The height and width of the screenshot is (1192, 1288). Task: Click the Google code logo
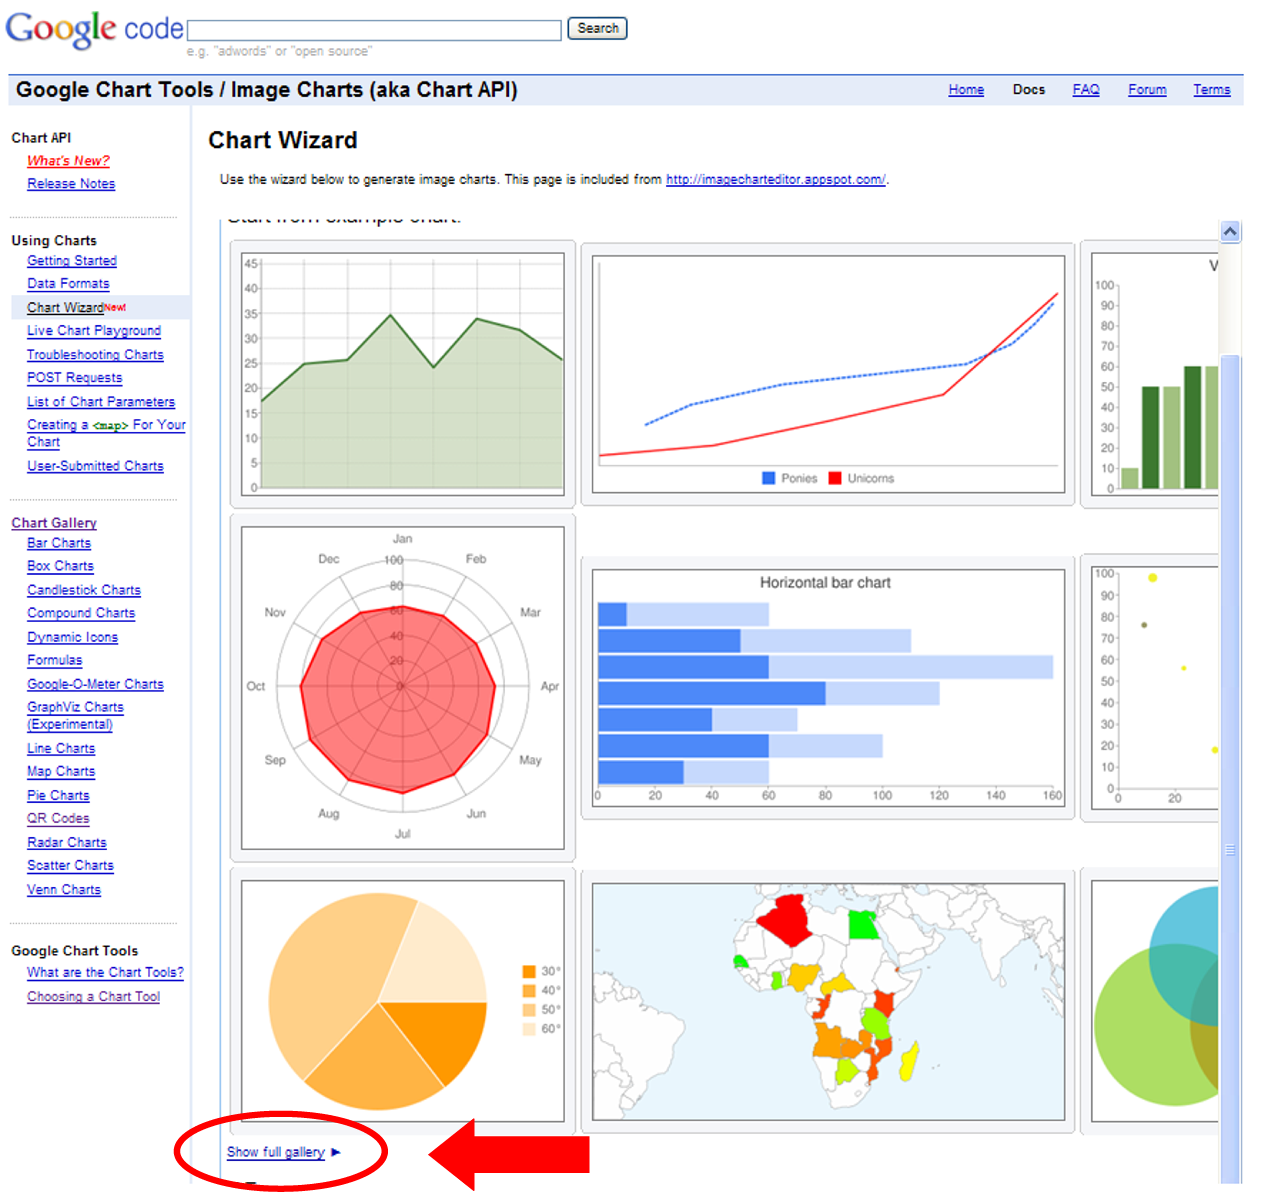(x=95, y=28)
